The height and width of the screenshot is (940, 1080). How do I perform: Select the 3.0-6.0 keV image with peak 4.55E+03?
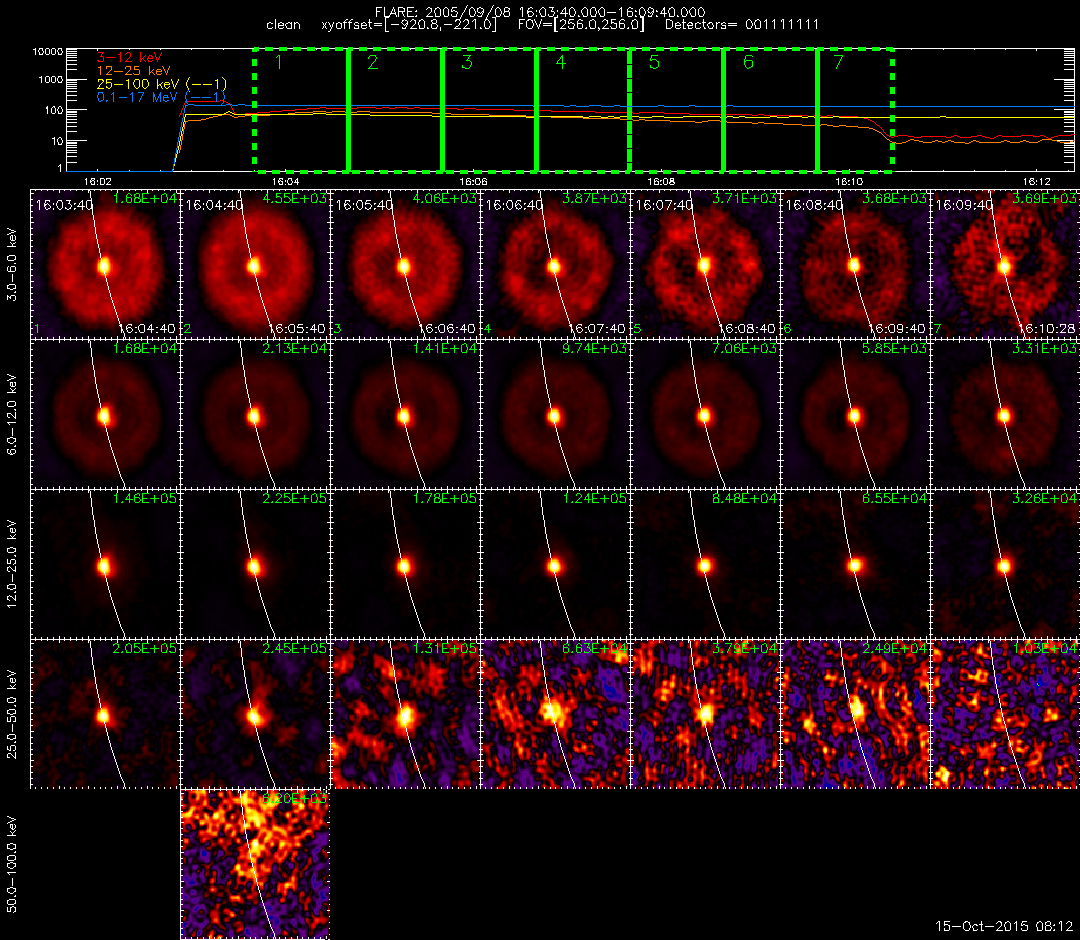click(x=255, y=264)
